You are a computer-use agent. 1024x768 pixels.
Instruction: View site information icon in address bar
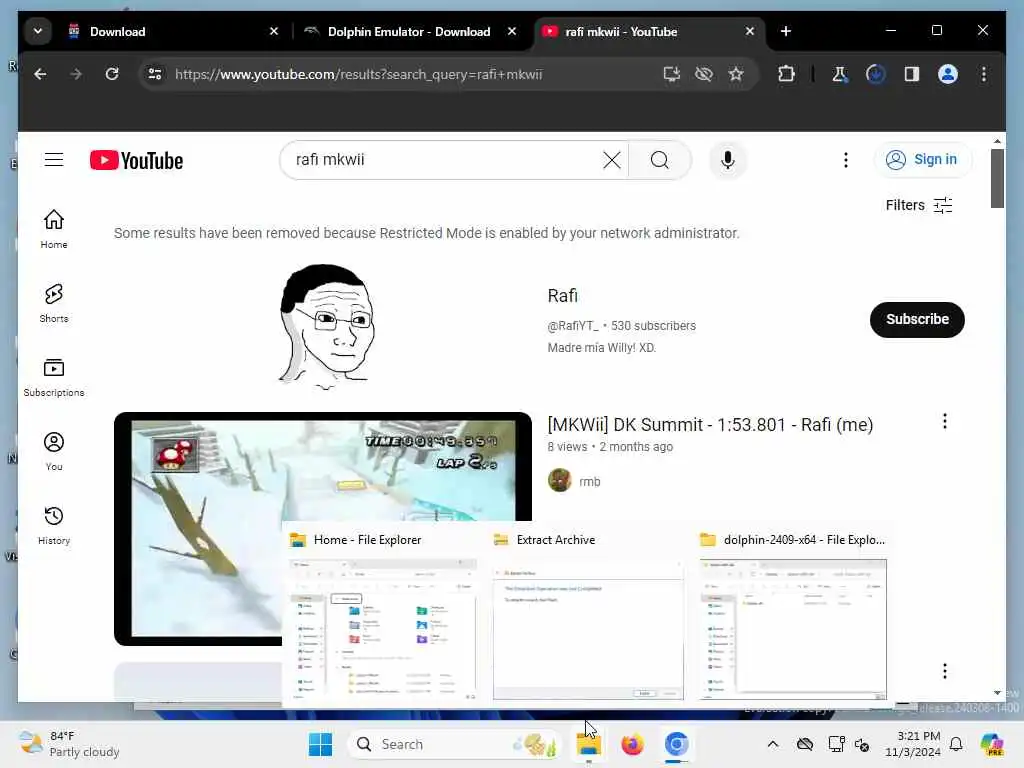click(x=155, y=74)
